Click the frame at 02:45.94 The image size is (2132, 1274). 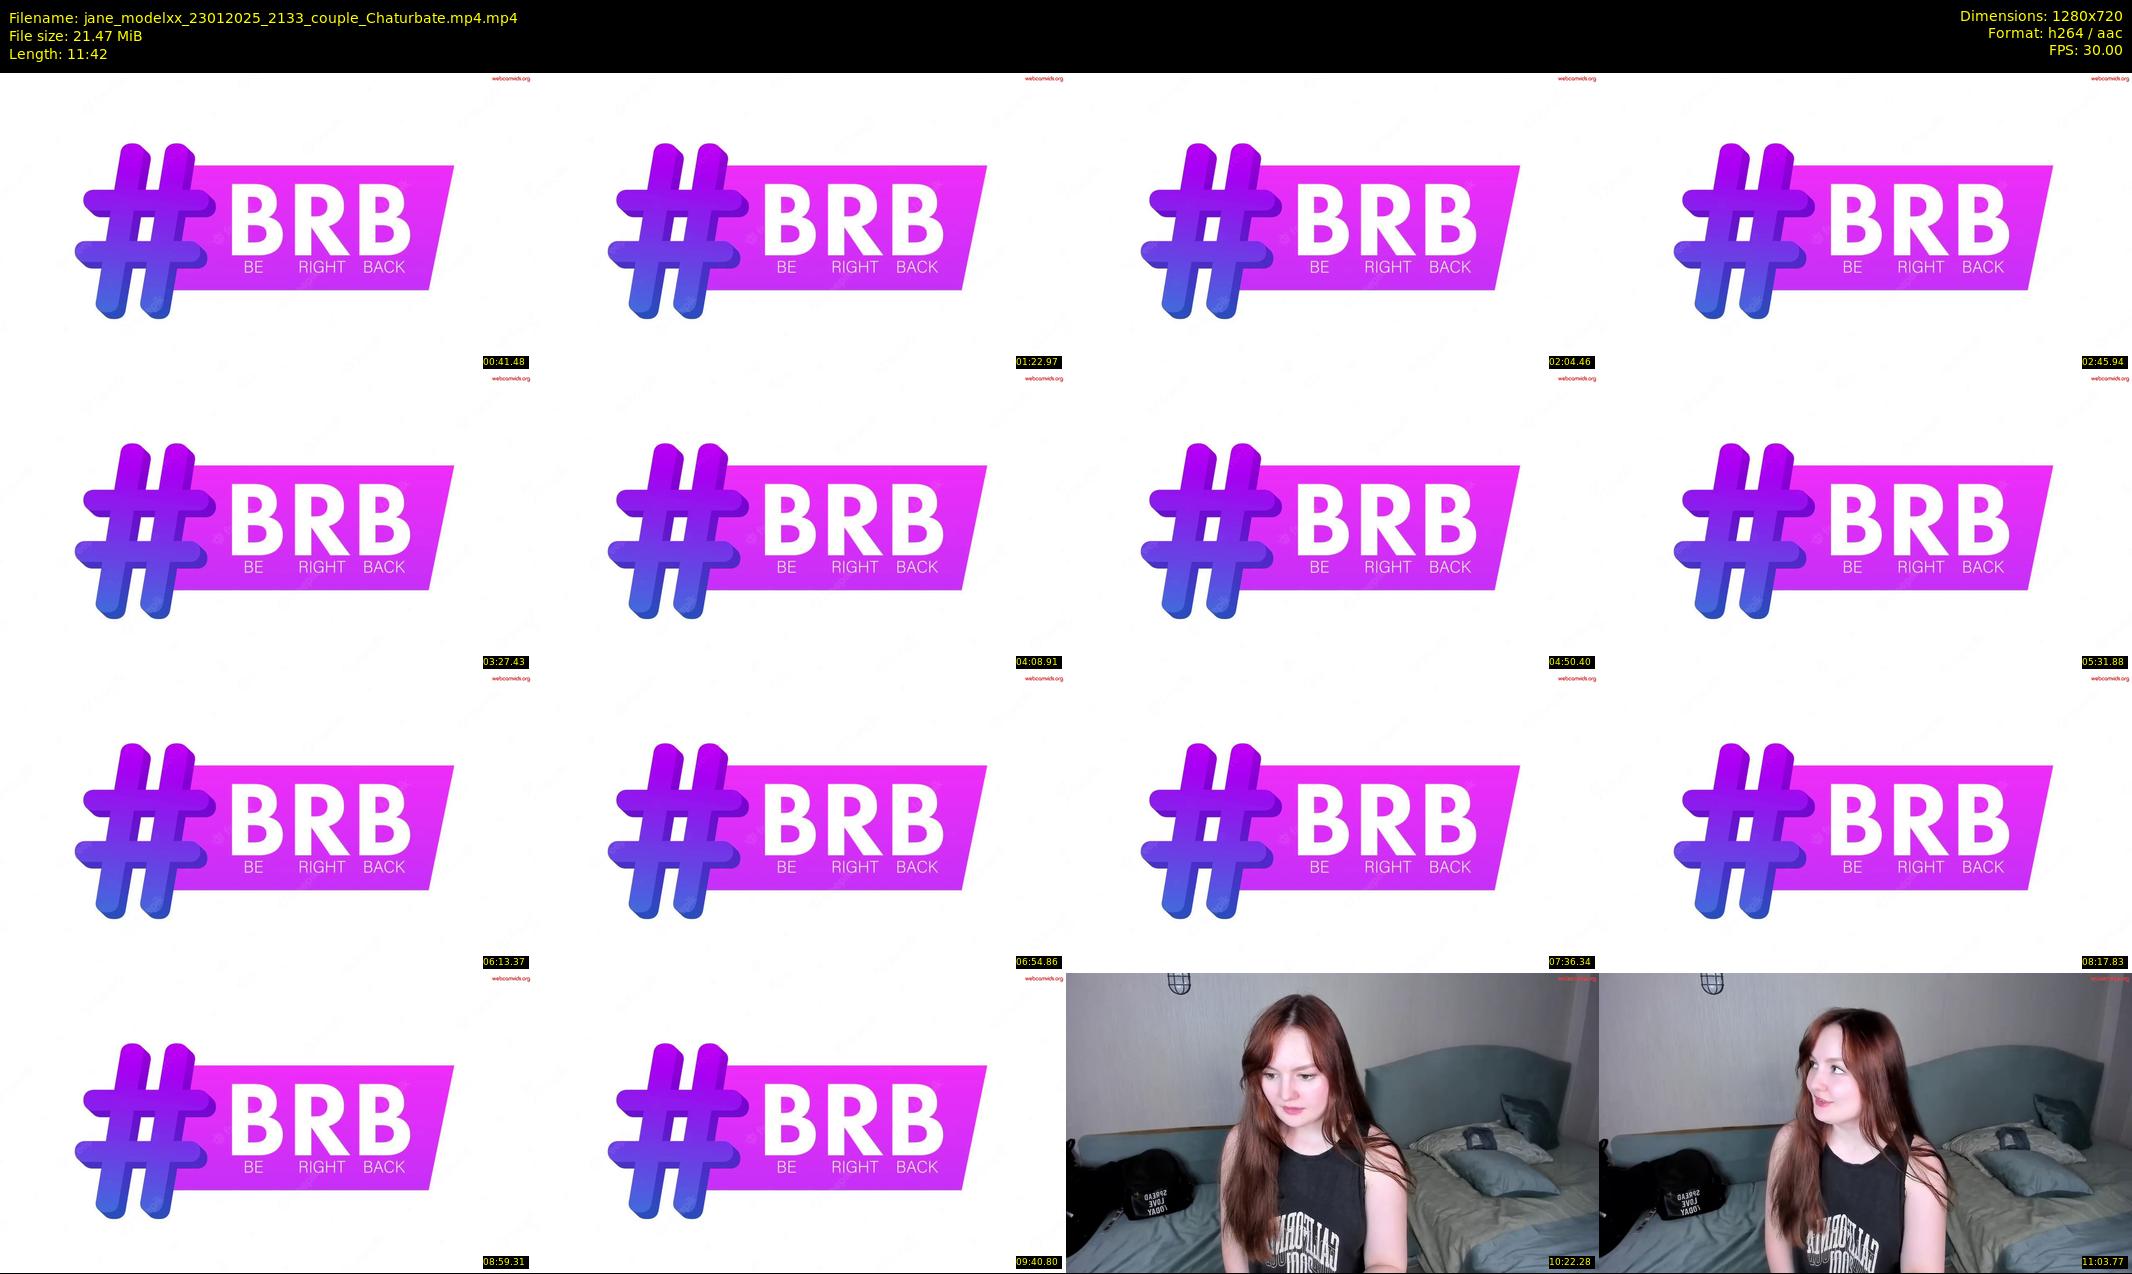point(1865,222)
